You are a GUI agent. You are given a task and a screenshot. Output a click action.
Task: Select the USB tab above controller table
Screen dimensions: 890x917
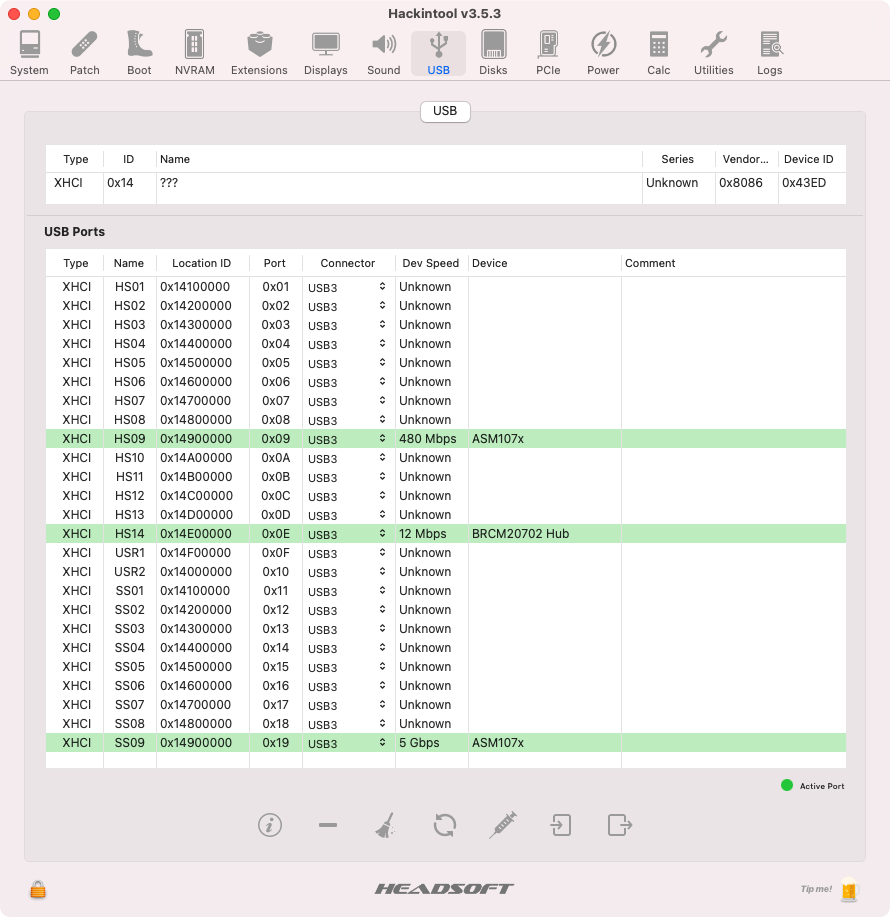coord(445,111)
